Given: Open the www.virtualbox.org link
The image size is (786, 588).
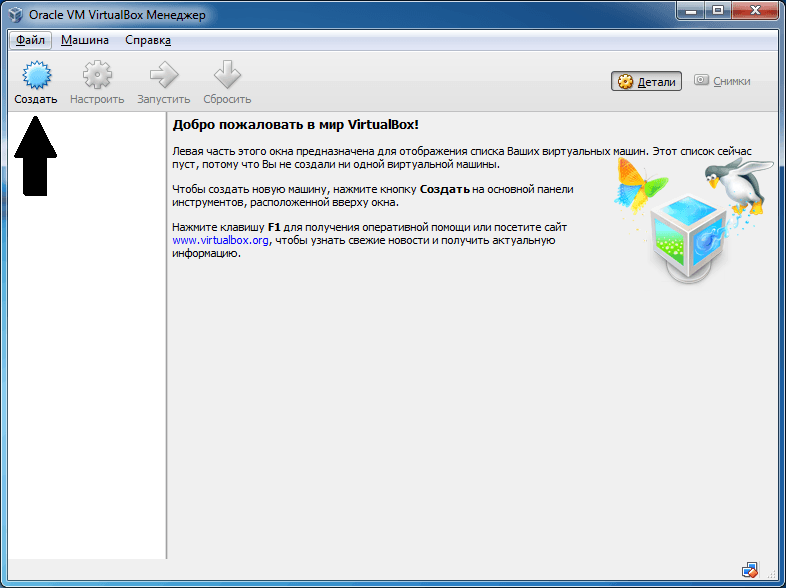Looking at the screenshot, I should click(x=220, y=240).
